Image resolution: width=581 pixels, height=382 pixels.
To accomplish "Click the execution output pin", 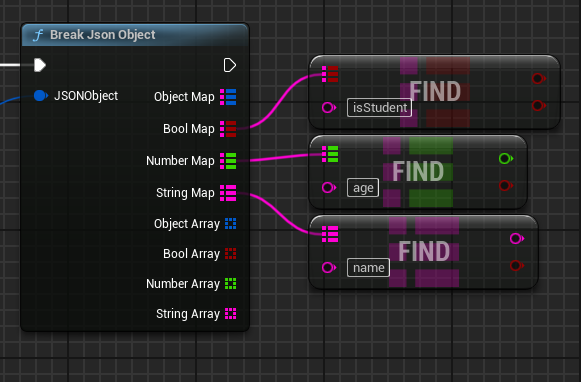I will point(230,65).
